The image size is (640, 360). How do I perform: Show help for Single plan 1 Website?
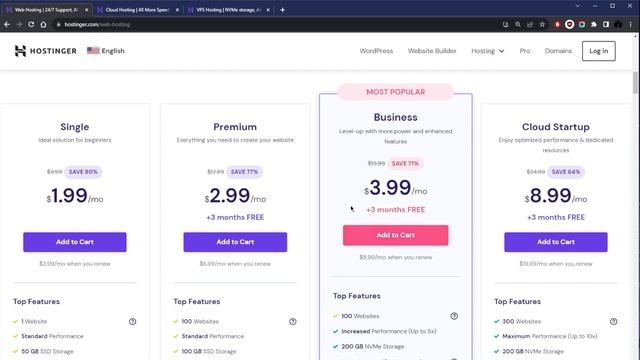(132, 322)
